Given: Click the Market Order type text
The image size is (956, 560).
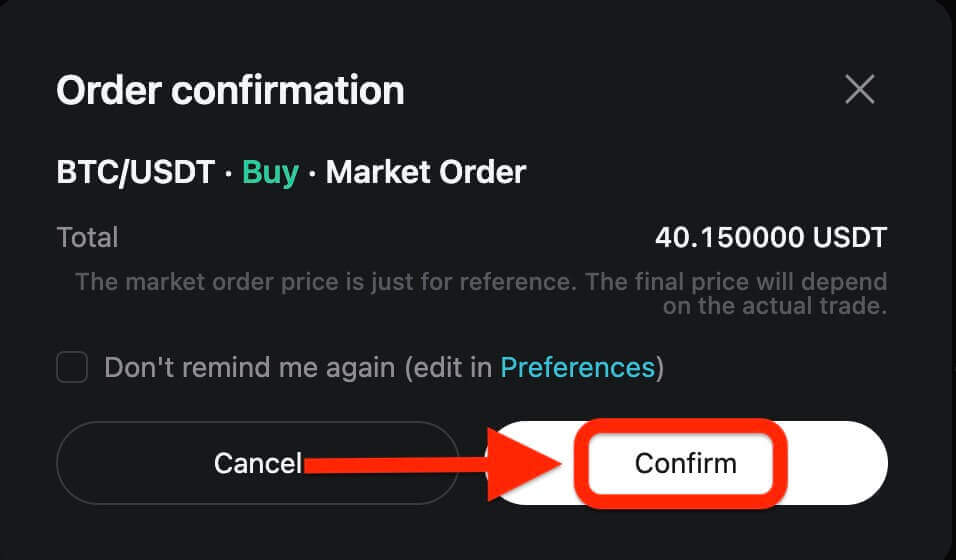Looking at the screenshot, I should tap(425, 172).
